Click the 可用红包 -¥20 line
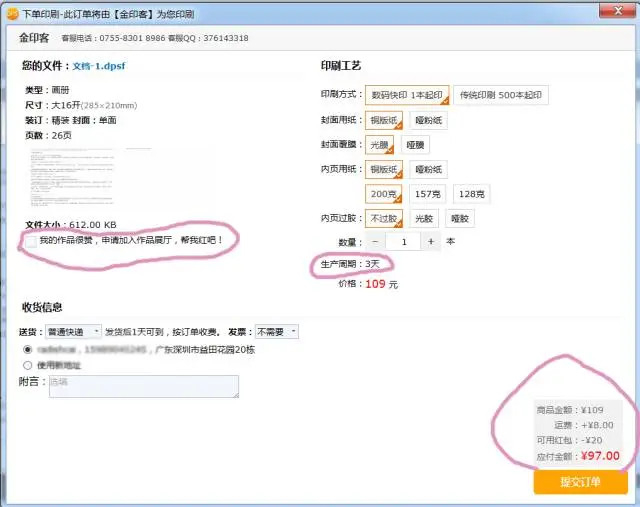The height and width of the screenshot is (507, 640). [x=569, y=440]
